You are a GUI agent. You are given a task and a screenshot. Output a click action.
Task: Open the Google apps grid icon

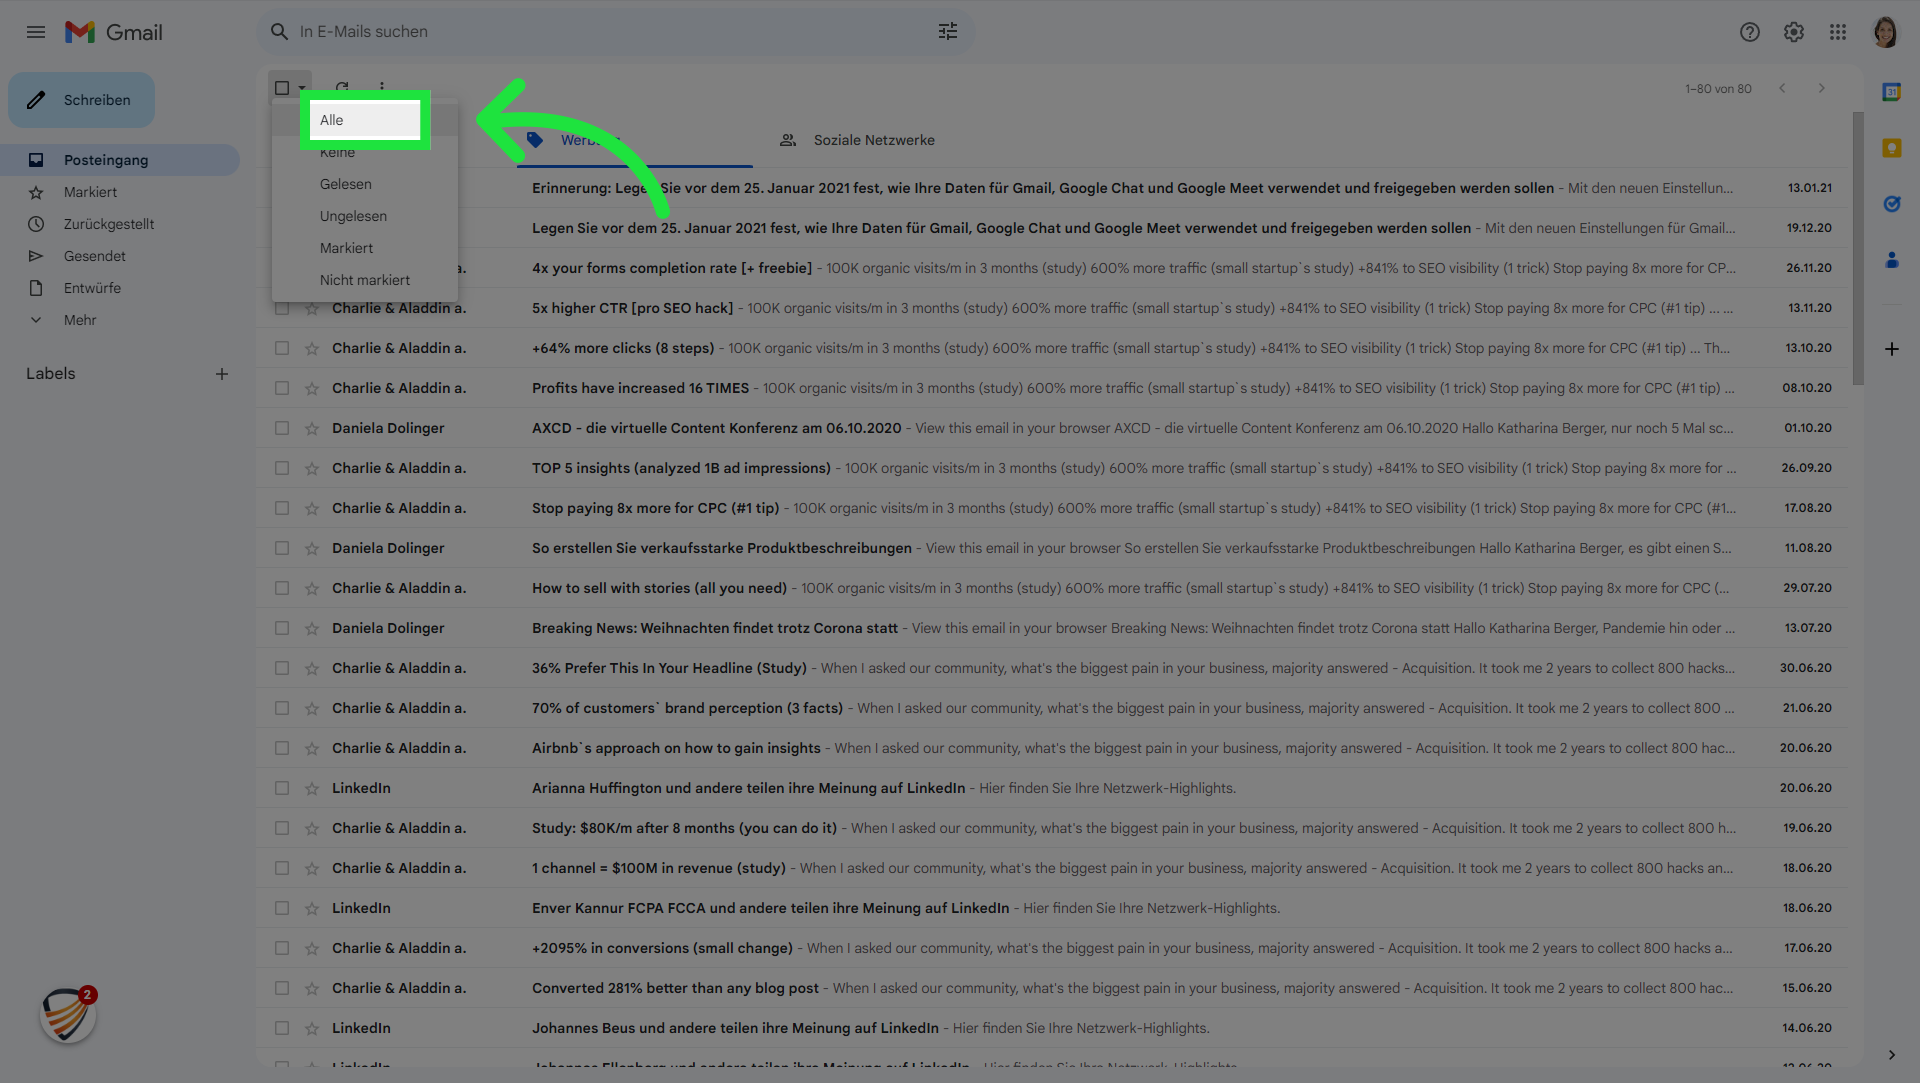point(1837,32)
